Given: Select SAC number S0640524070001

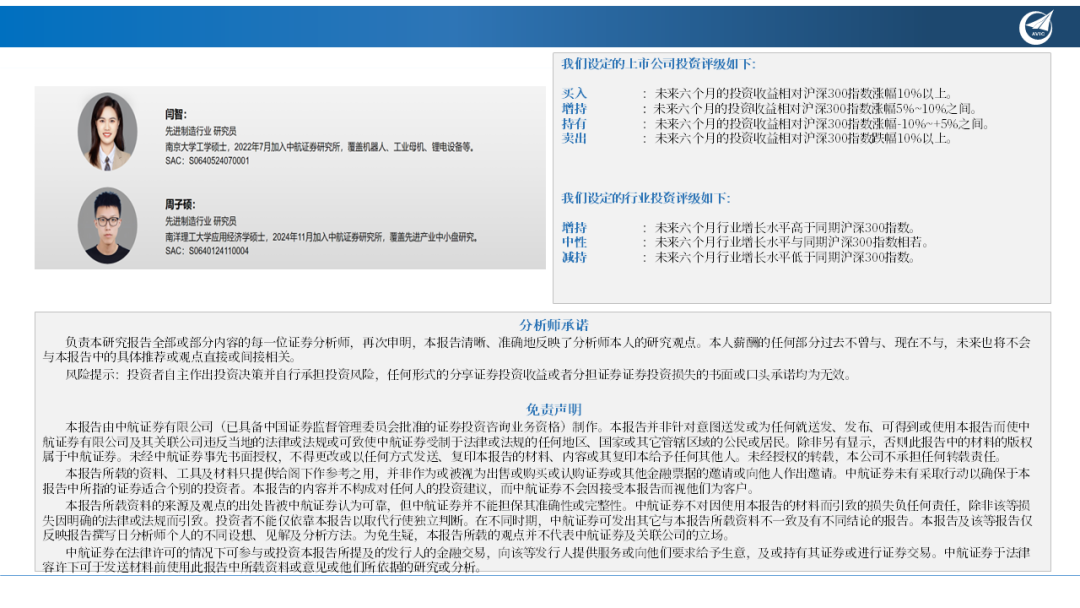Looking at the screenshot, I should pos(207,161).
